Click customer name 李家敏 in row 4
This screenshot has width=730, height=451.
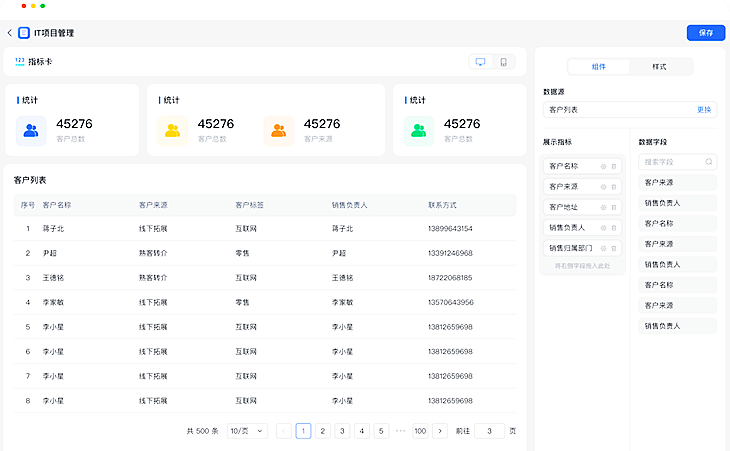click(54, 303)
